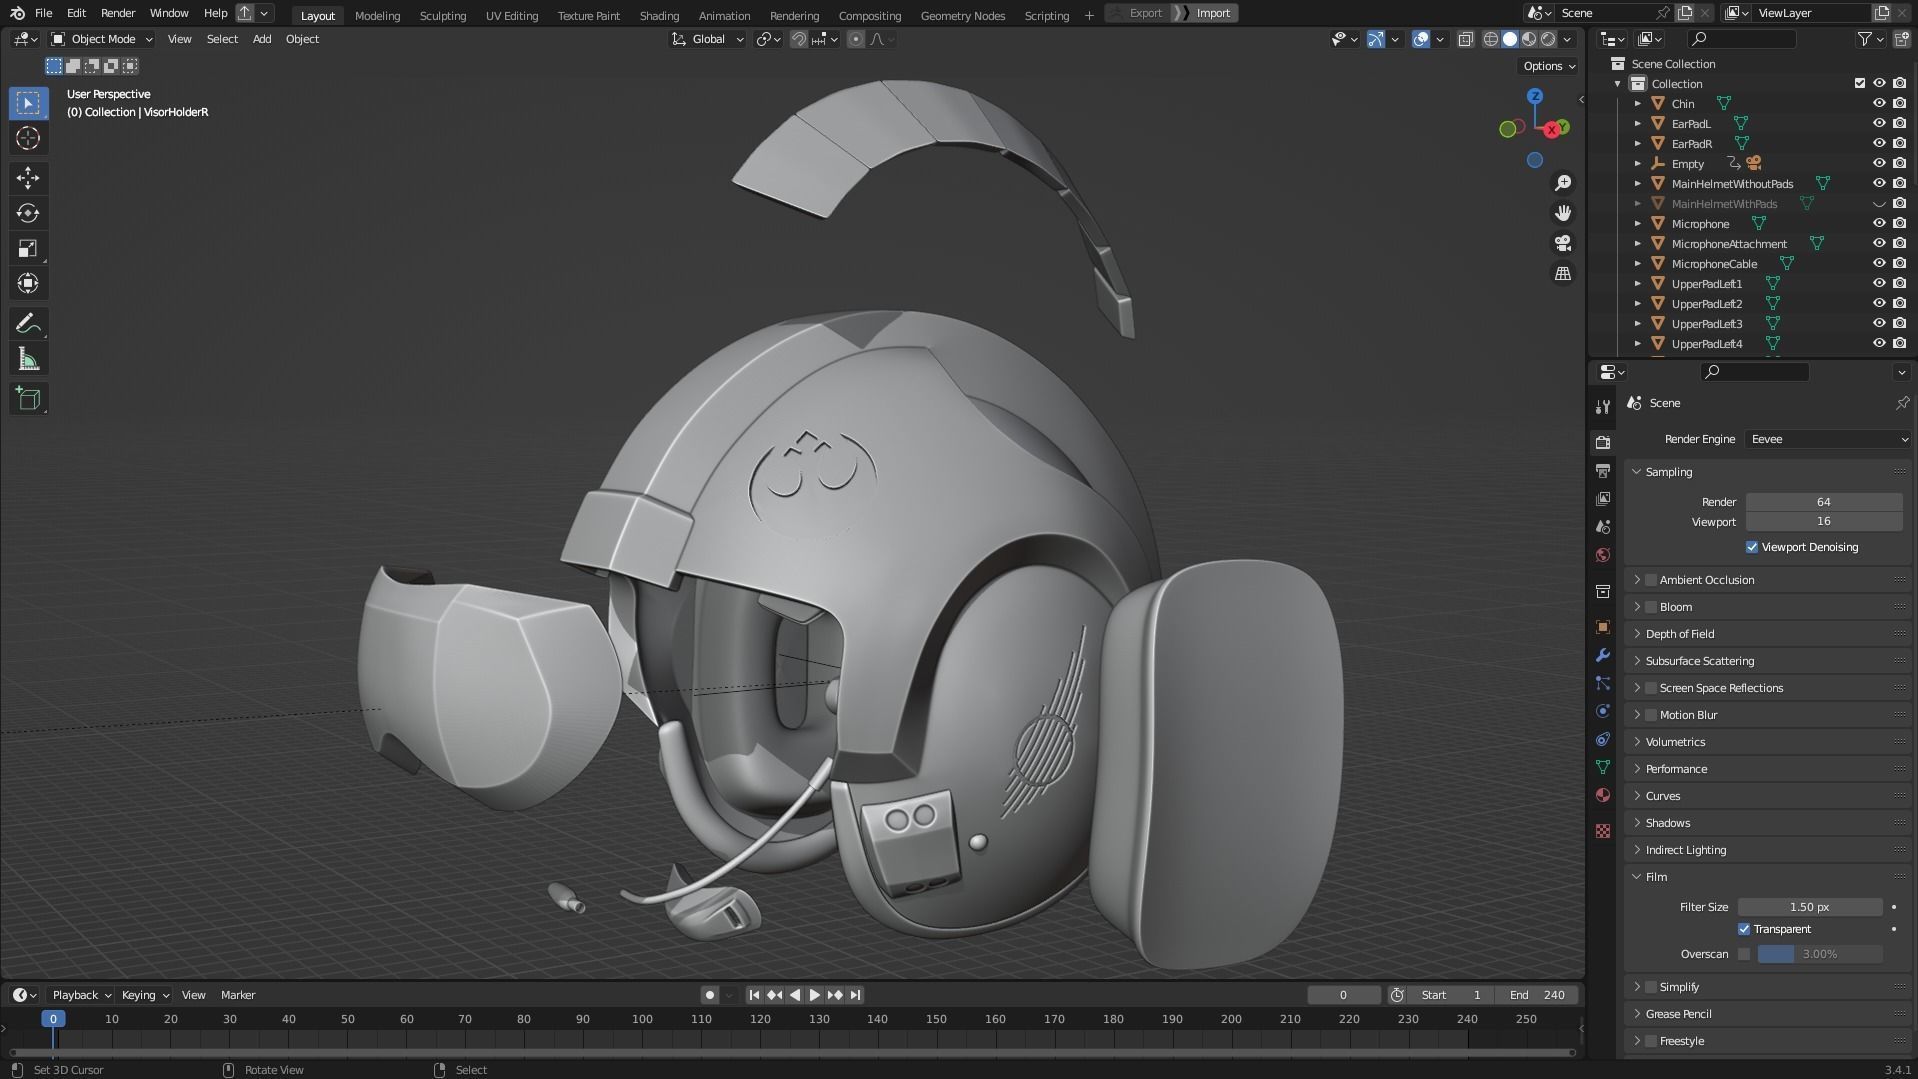Select the Annotate tool
Screen dimensions: 1918x1079
(x=28, y=324)
